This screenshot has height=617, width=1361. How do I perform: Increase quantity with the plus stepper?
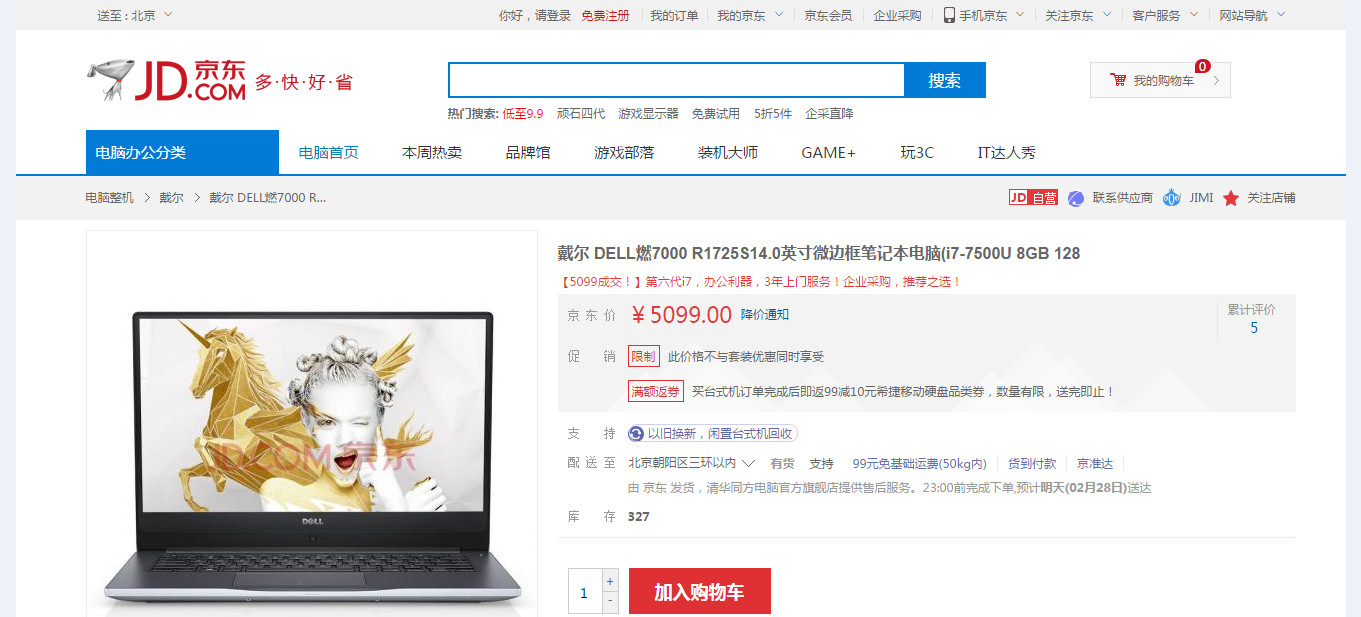click(x=610, y=581)
